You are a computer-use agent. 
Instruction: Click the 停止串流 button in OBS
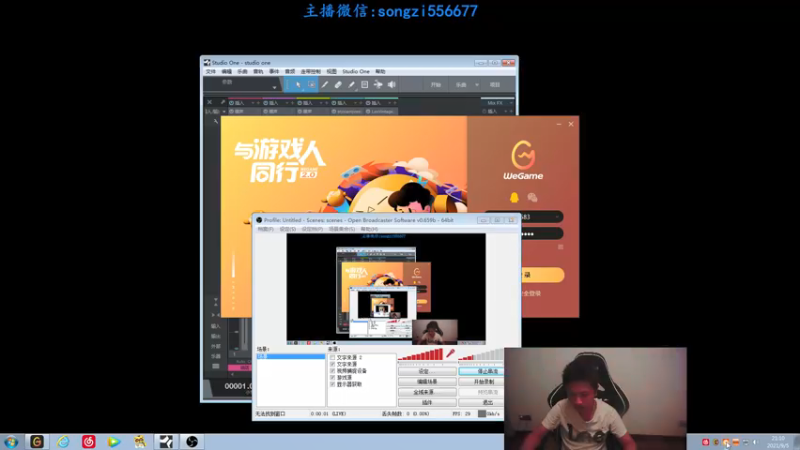click(481, 371)
